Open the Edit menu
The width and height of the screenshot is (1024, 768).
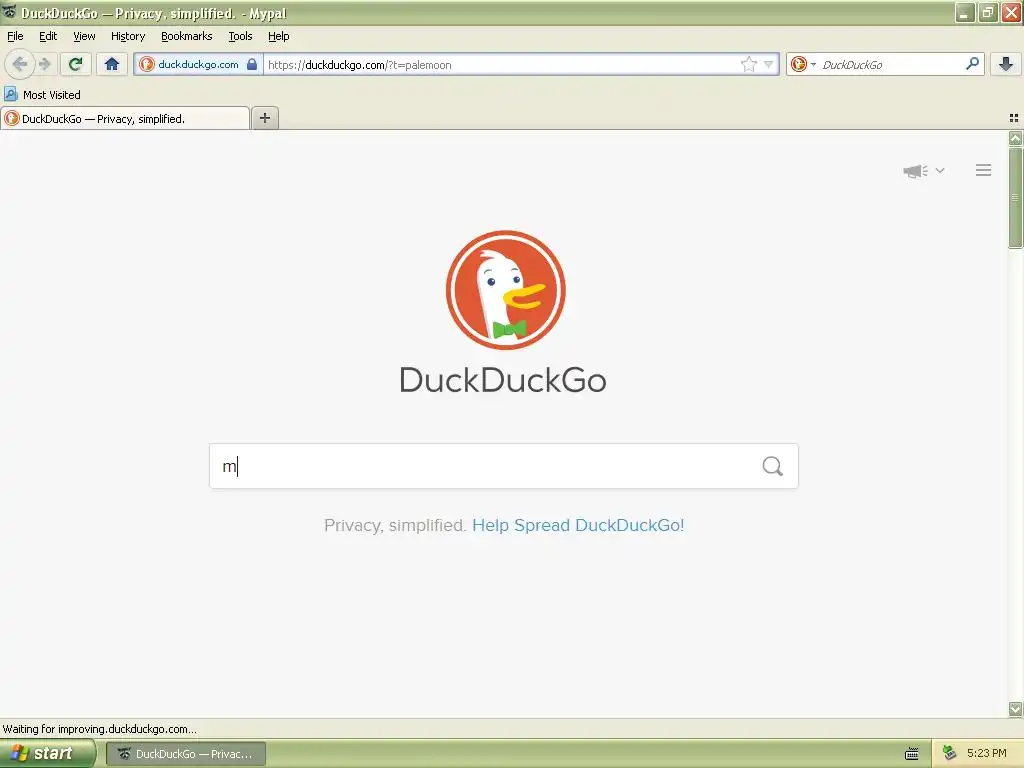click(x=48, y=36)
